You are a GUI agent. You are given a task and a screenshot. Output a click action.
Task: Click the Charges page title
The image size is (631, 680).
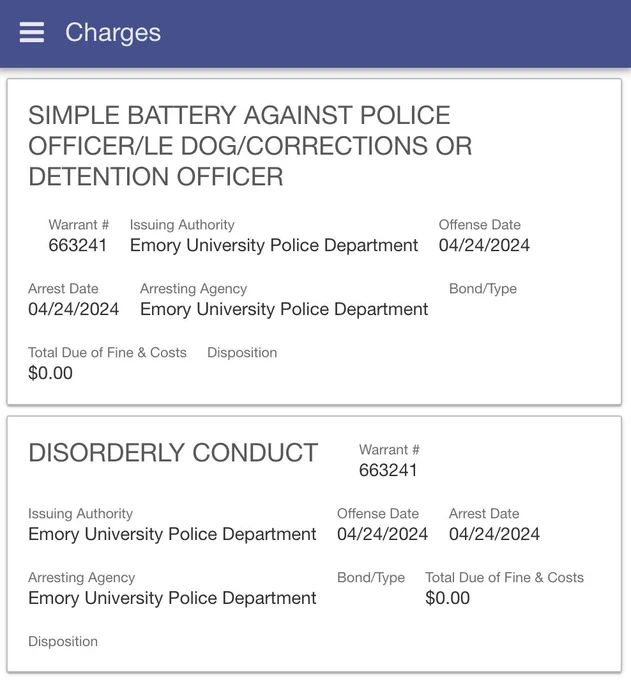click(x=113, y=33)
